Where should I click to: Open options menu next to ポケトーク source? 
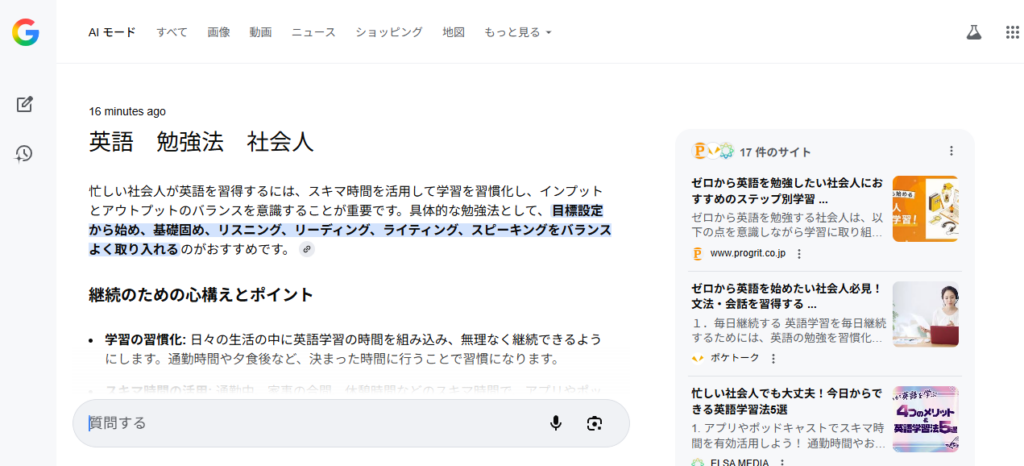(772, 358)
